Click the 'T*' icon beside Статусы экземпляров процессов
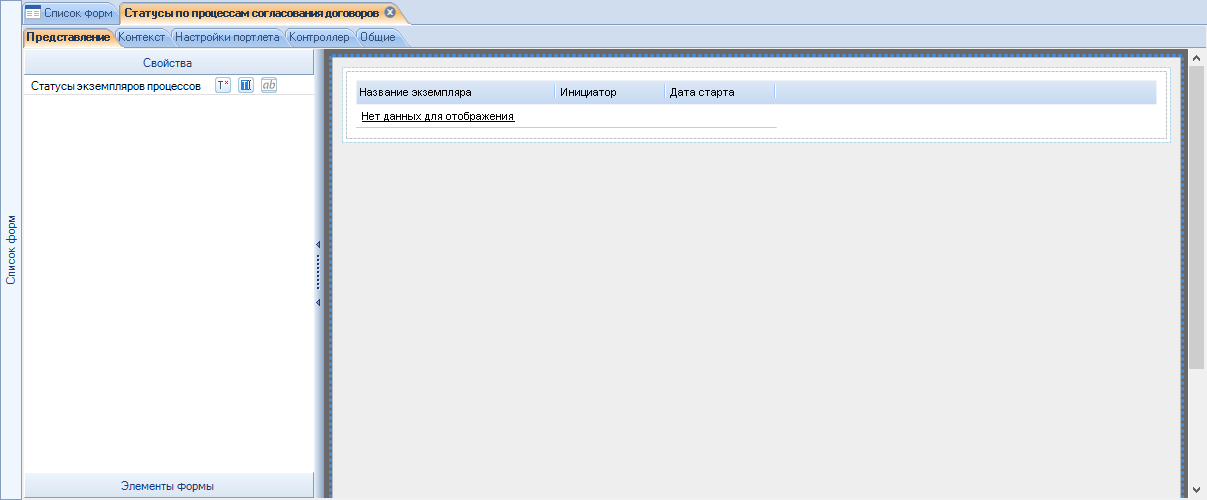 tap(223, 86)
